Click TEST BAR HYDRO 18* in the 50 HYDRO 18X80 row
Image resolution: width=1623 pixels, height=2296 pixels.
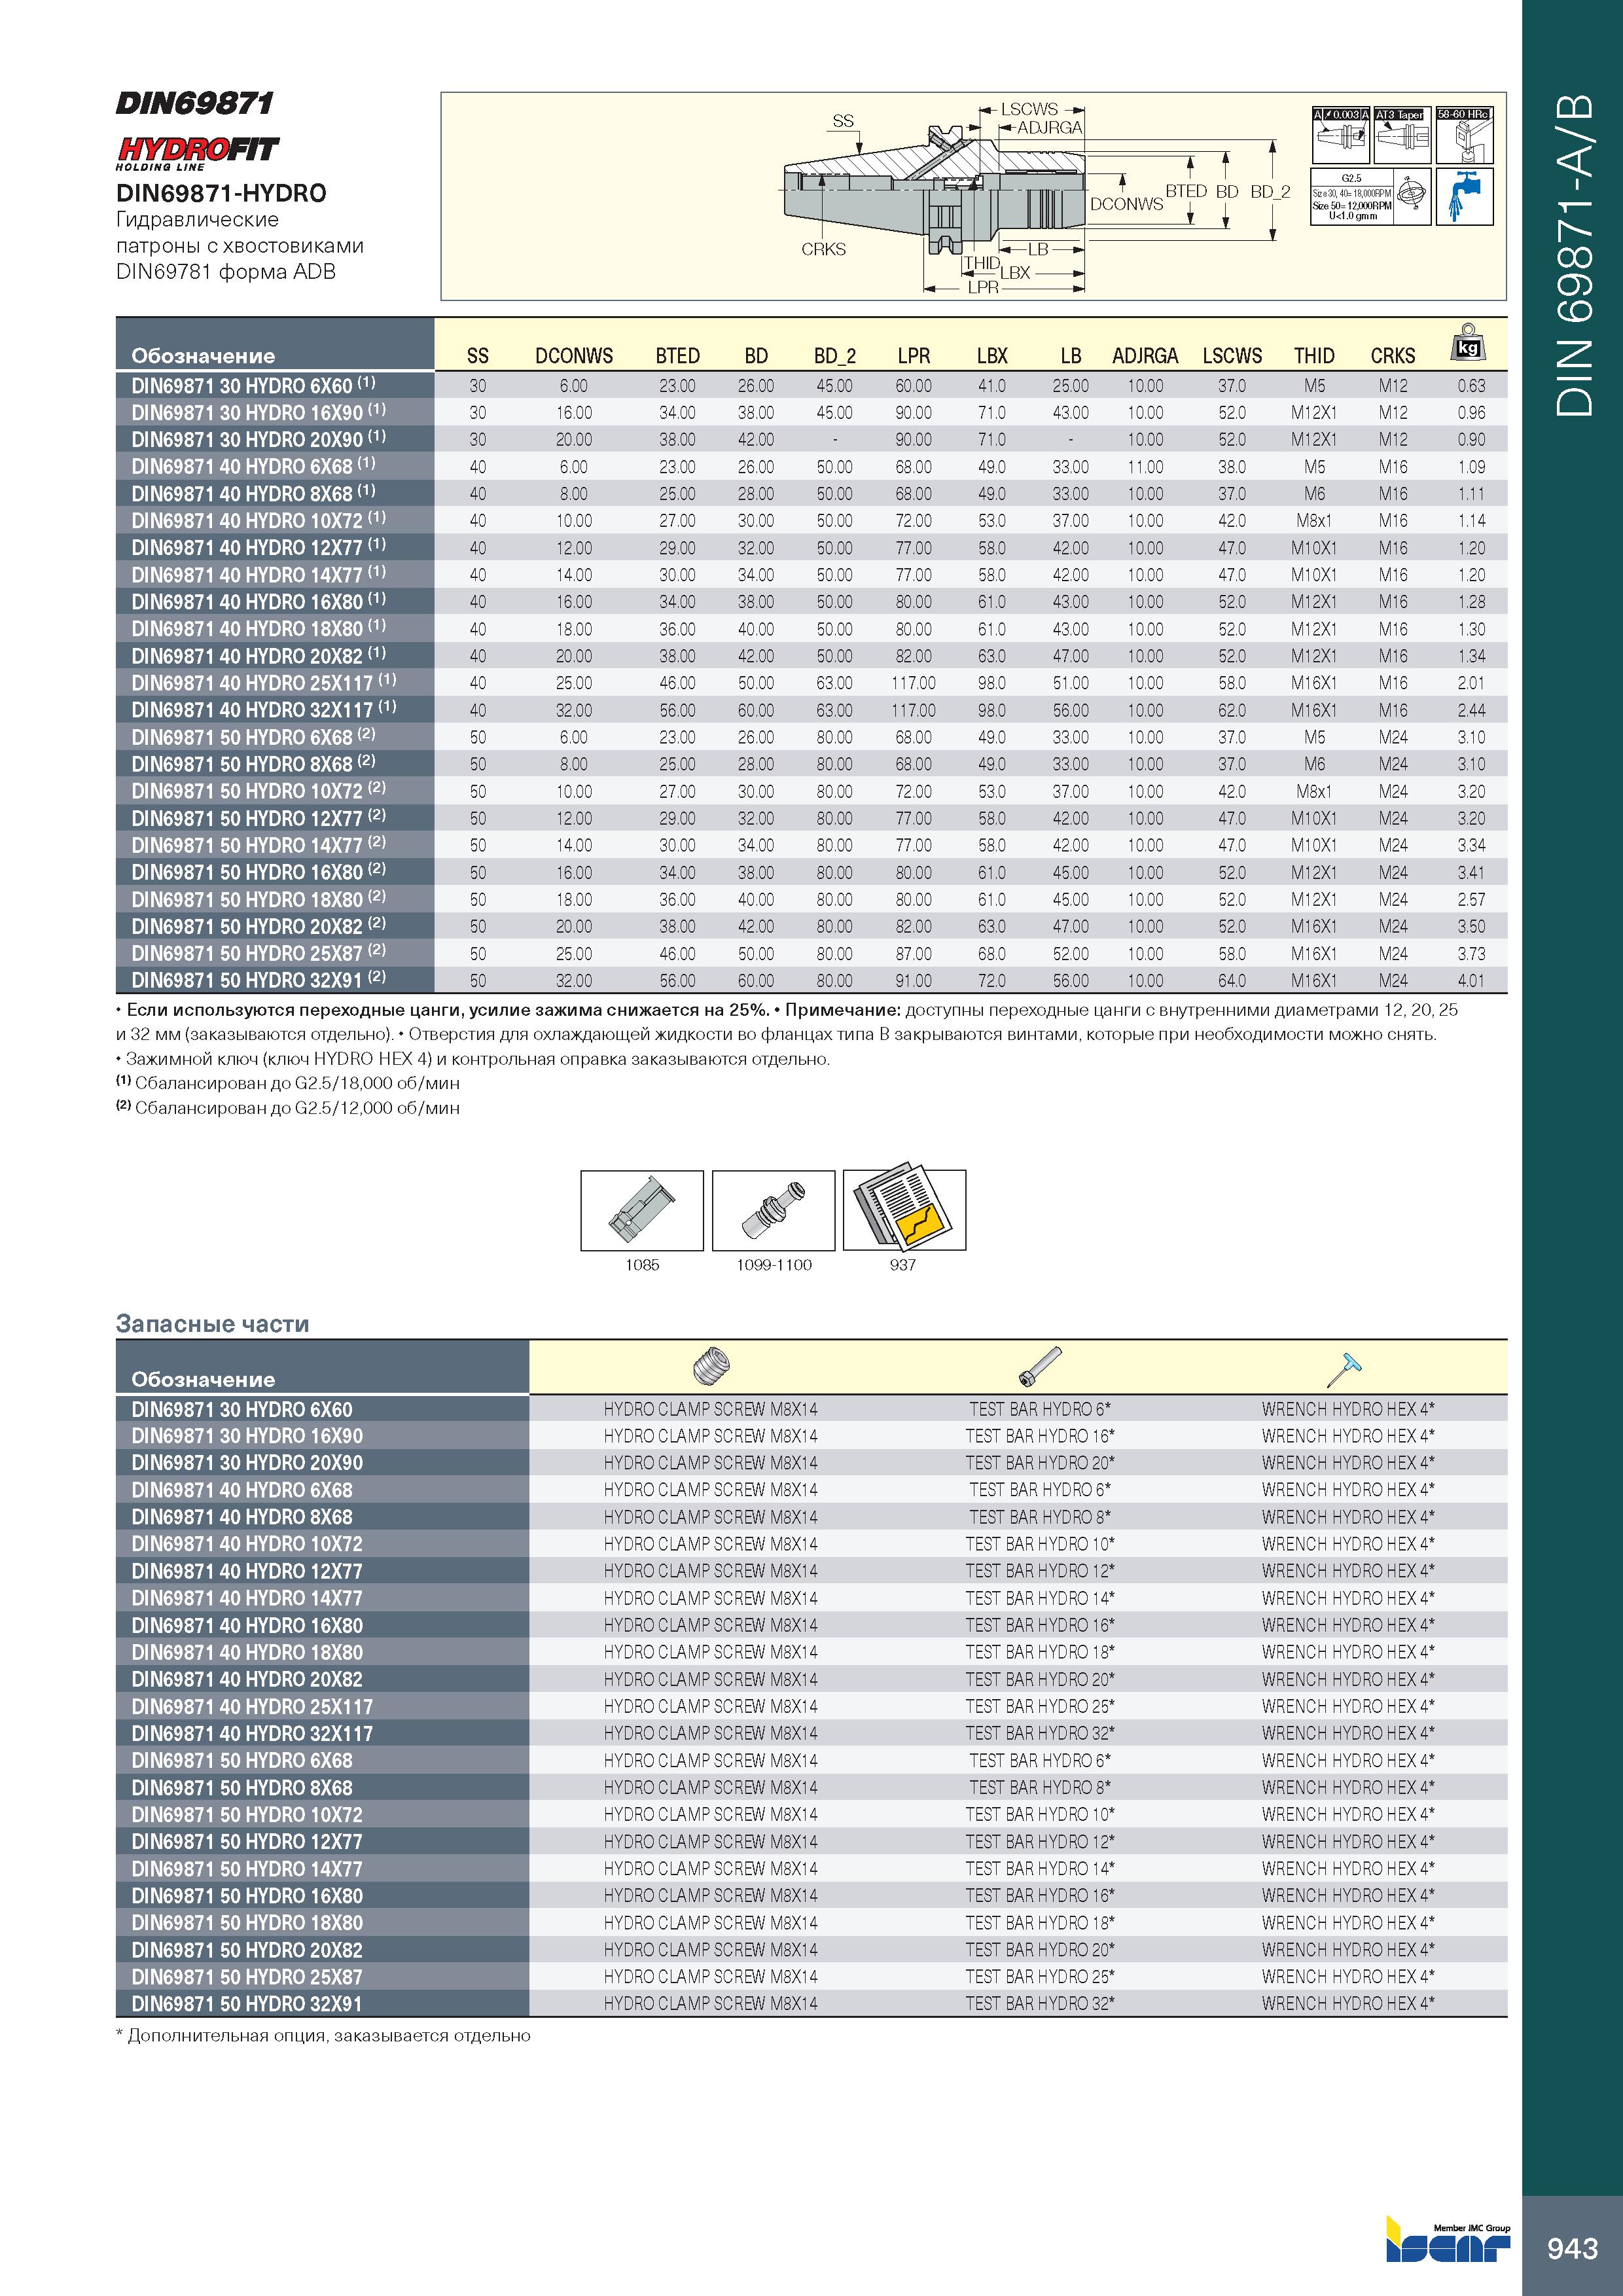tap(1040, 1922)
